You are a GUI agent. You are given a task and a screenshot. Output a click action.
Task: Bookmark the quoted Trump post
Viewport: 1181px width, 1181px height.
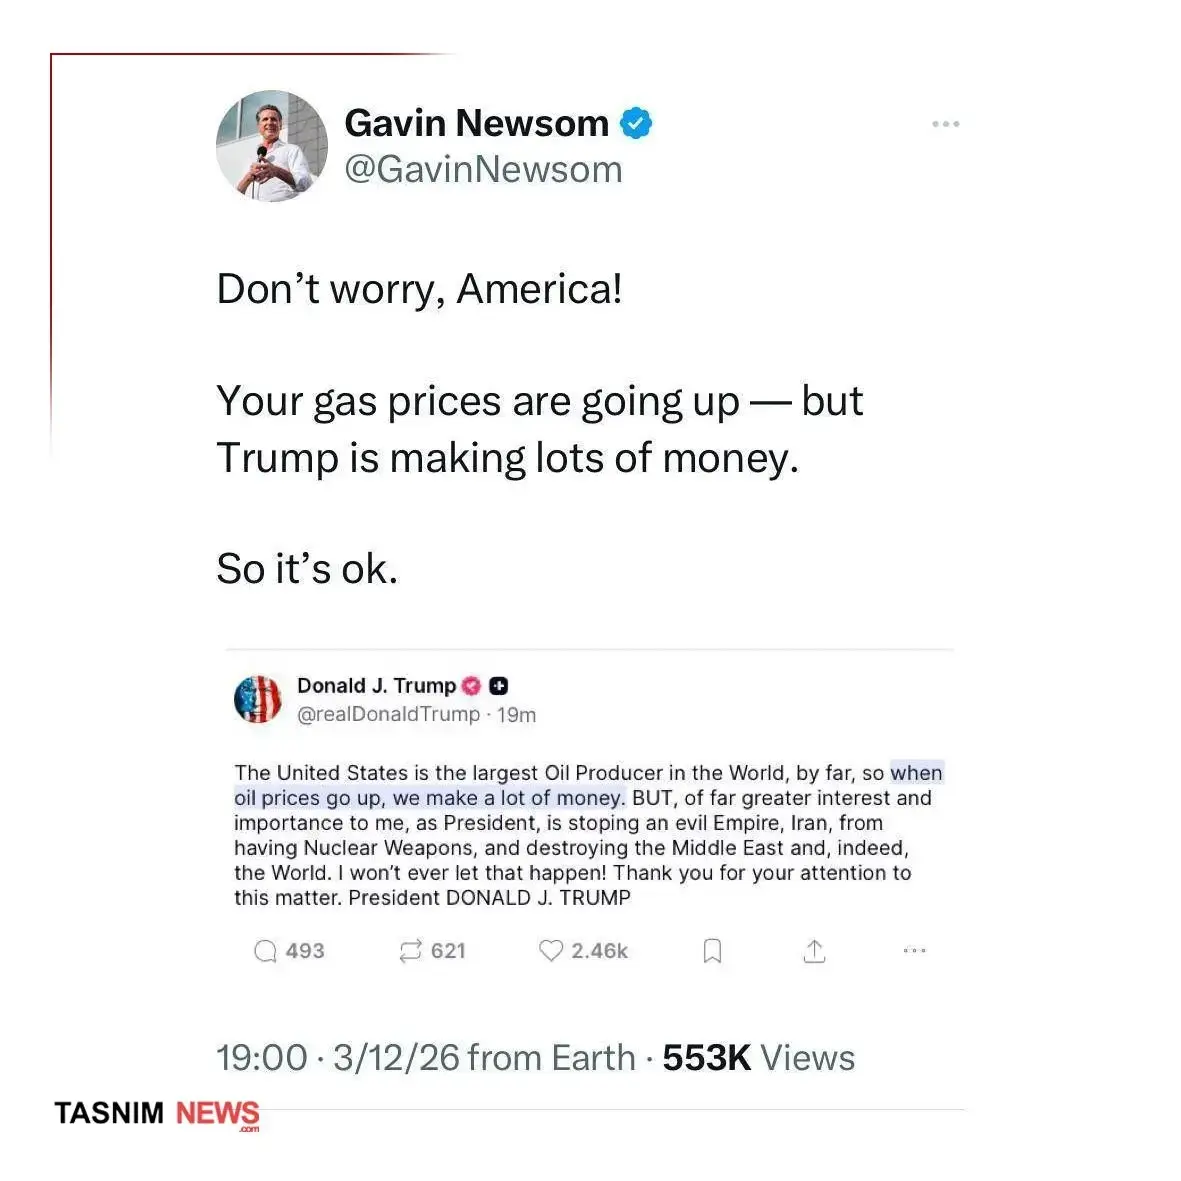pos(712,951)
